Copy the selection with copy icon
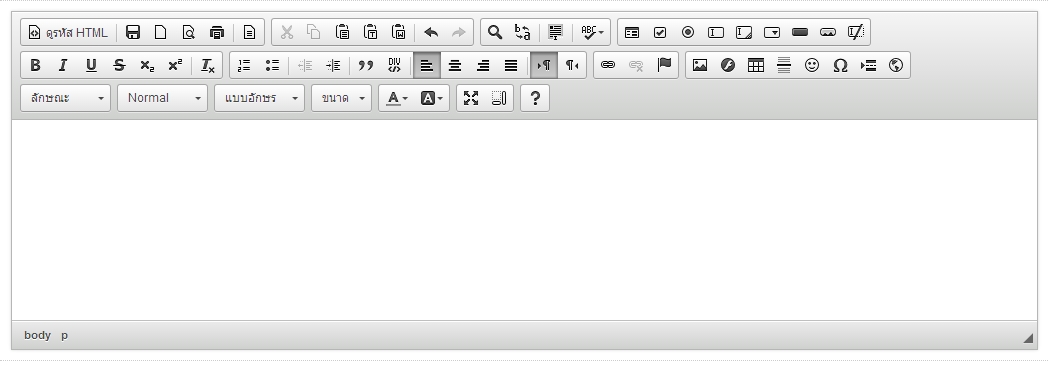The image size is (1051, 369). pos(314,32)
